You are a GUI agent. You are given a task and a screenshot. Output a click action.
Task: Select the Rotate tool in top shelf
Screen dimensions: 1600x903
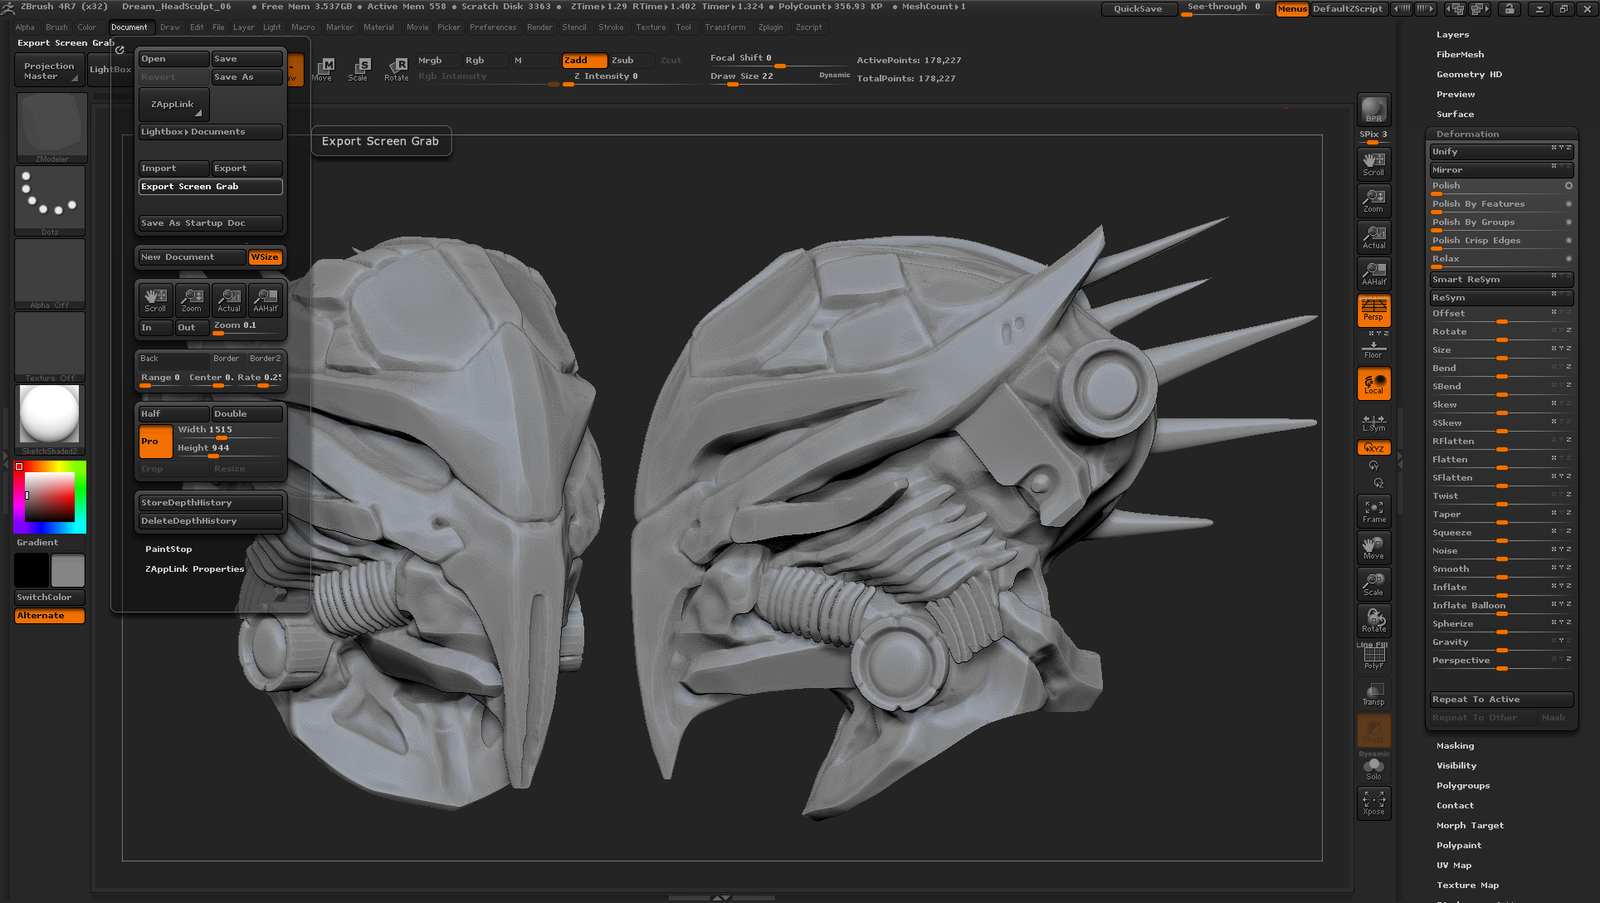[397, 69]
